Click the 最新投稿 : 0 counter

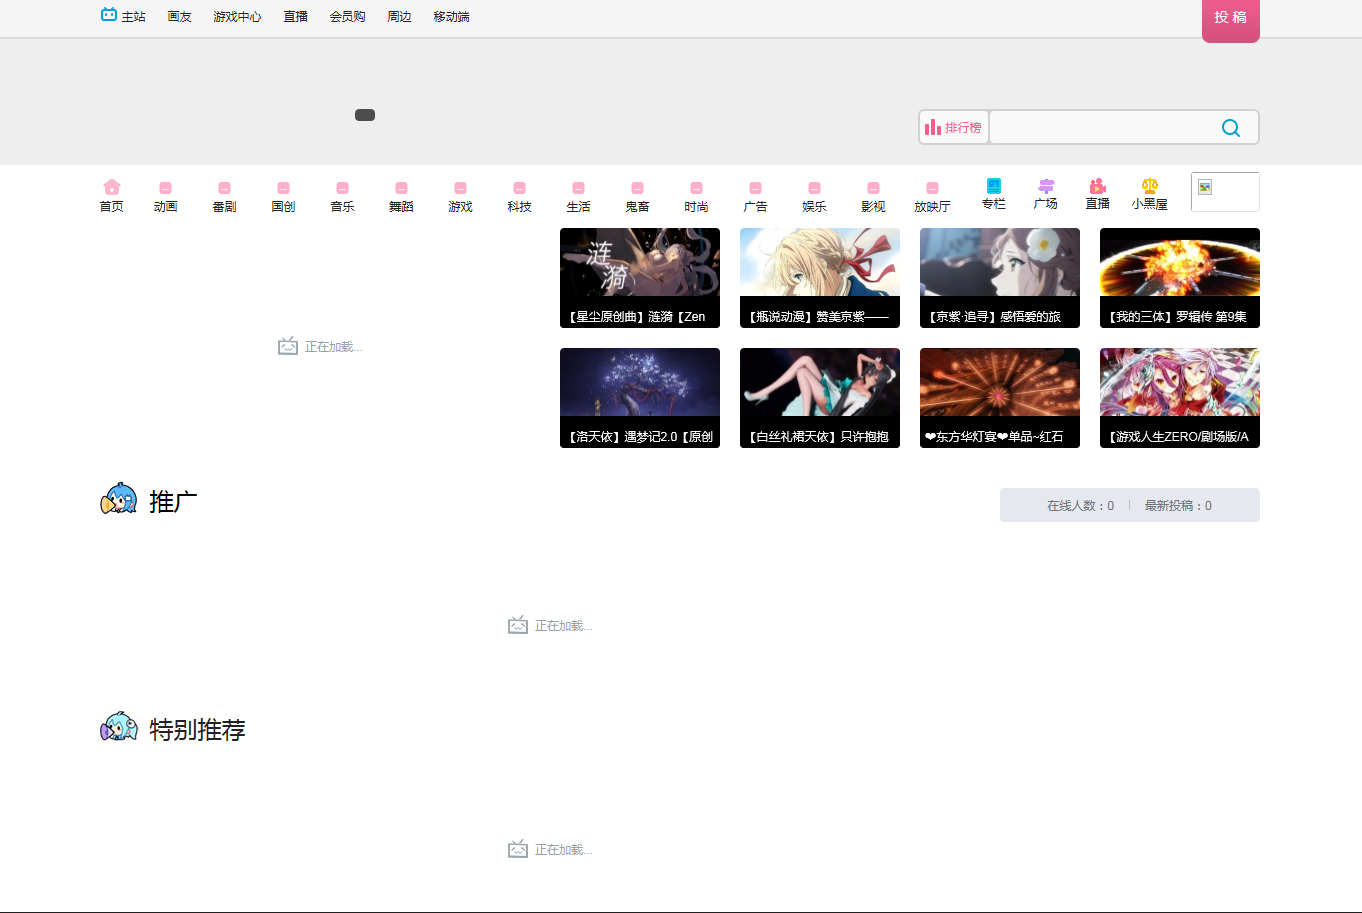click(x=1178, y=506)
